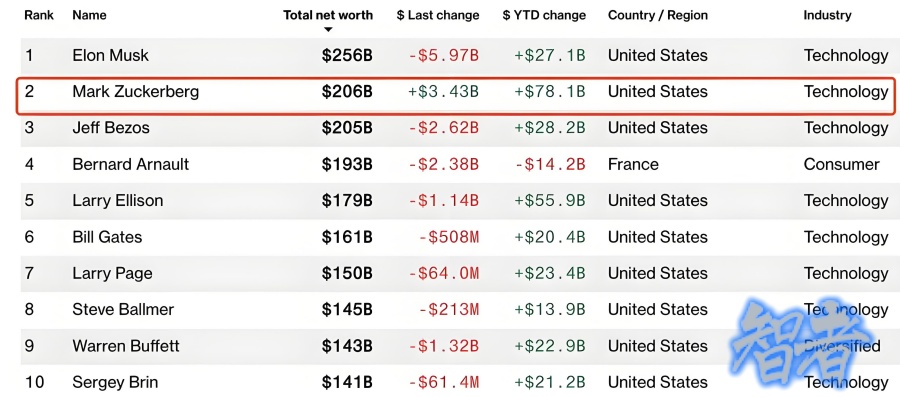Sort by Total net worth column header
900x397 pixels.
(328, 15)
